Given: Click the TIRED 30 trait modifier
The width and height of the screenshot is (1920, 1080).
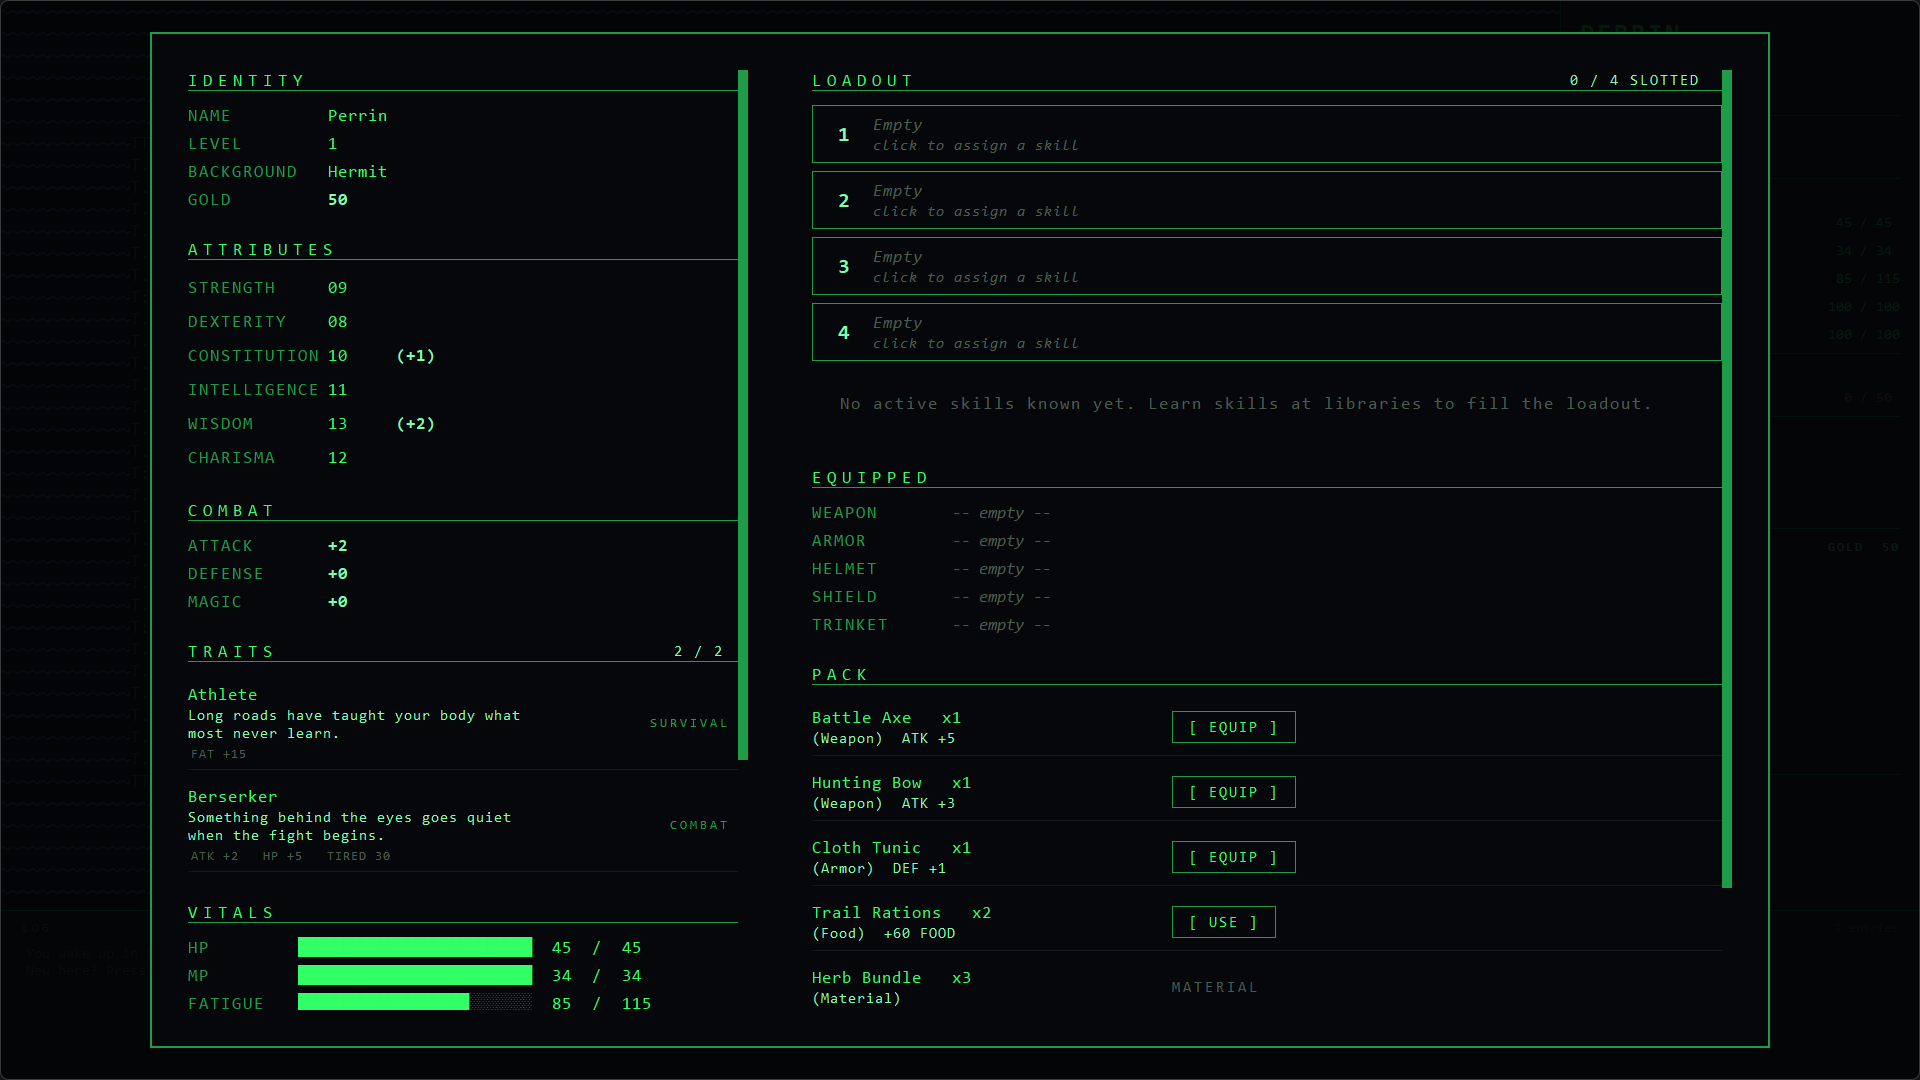Looking at the screenshot, I should [x=358, y=856].
